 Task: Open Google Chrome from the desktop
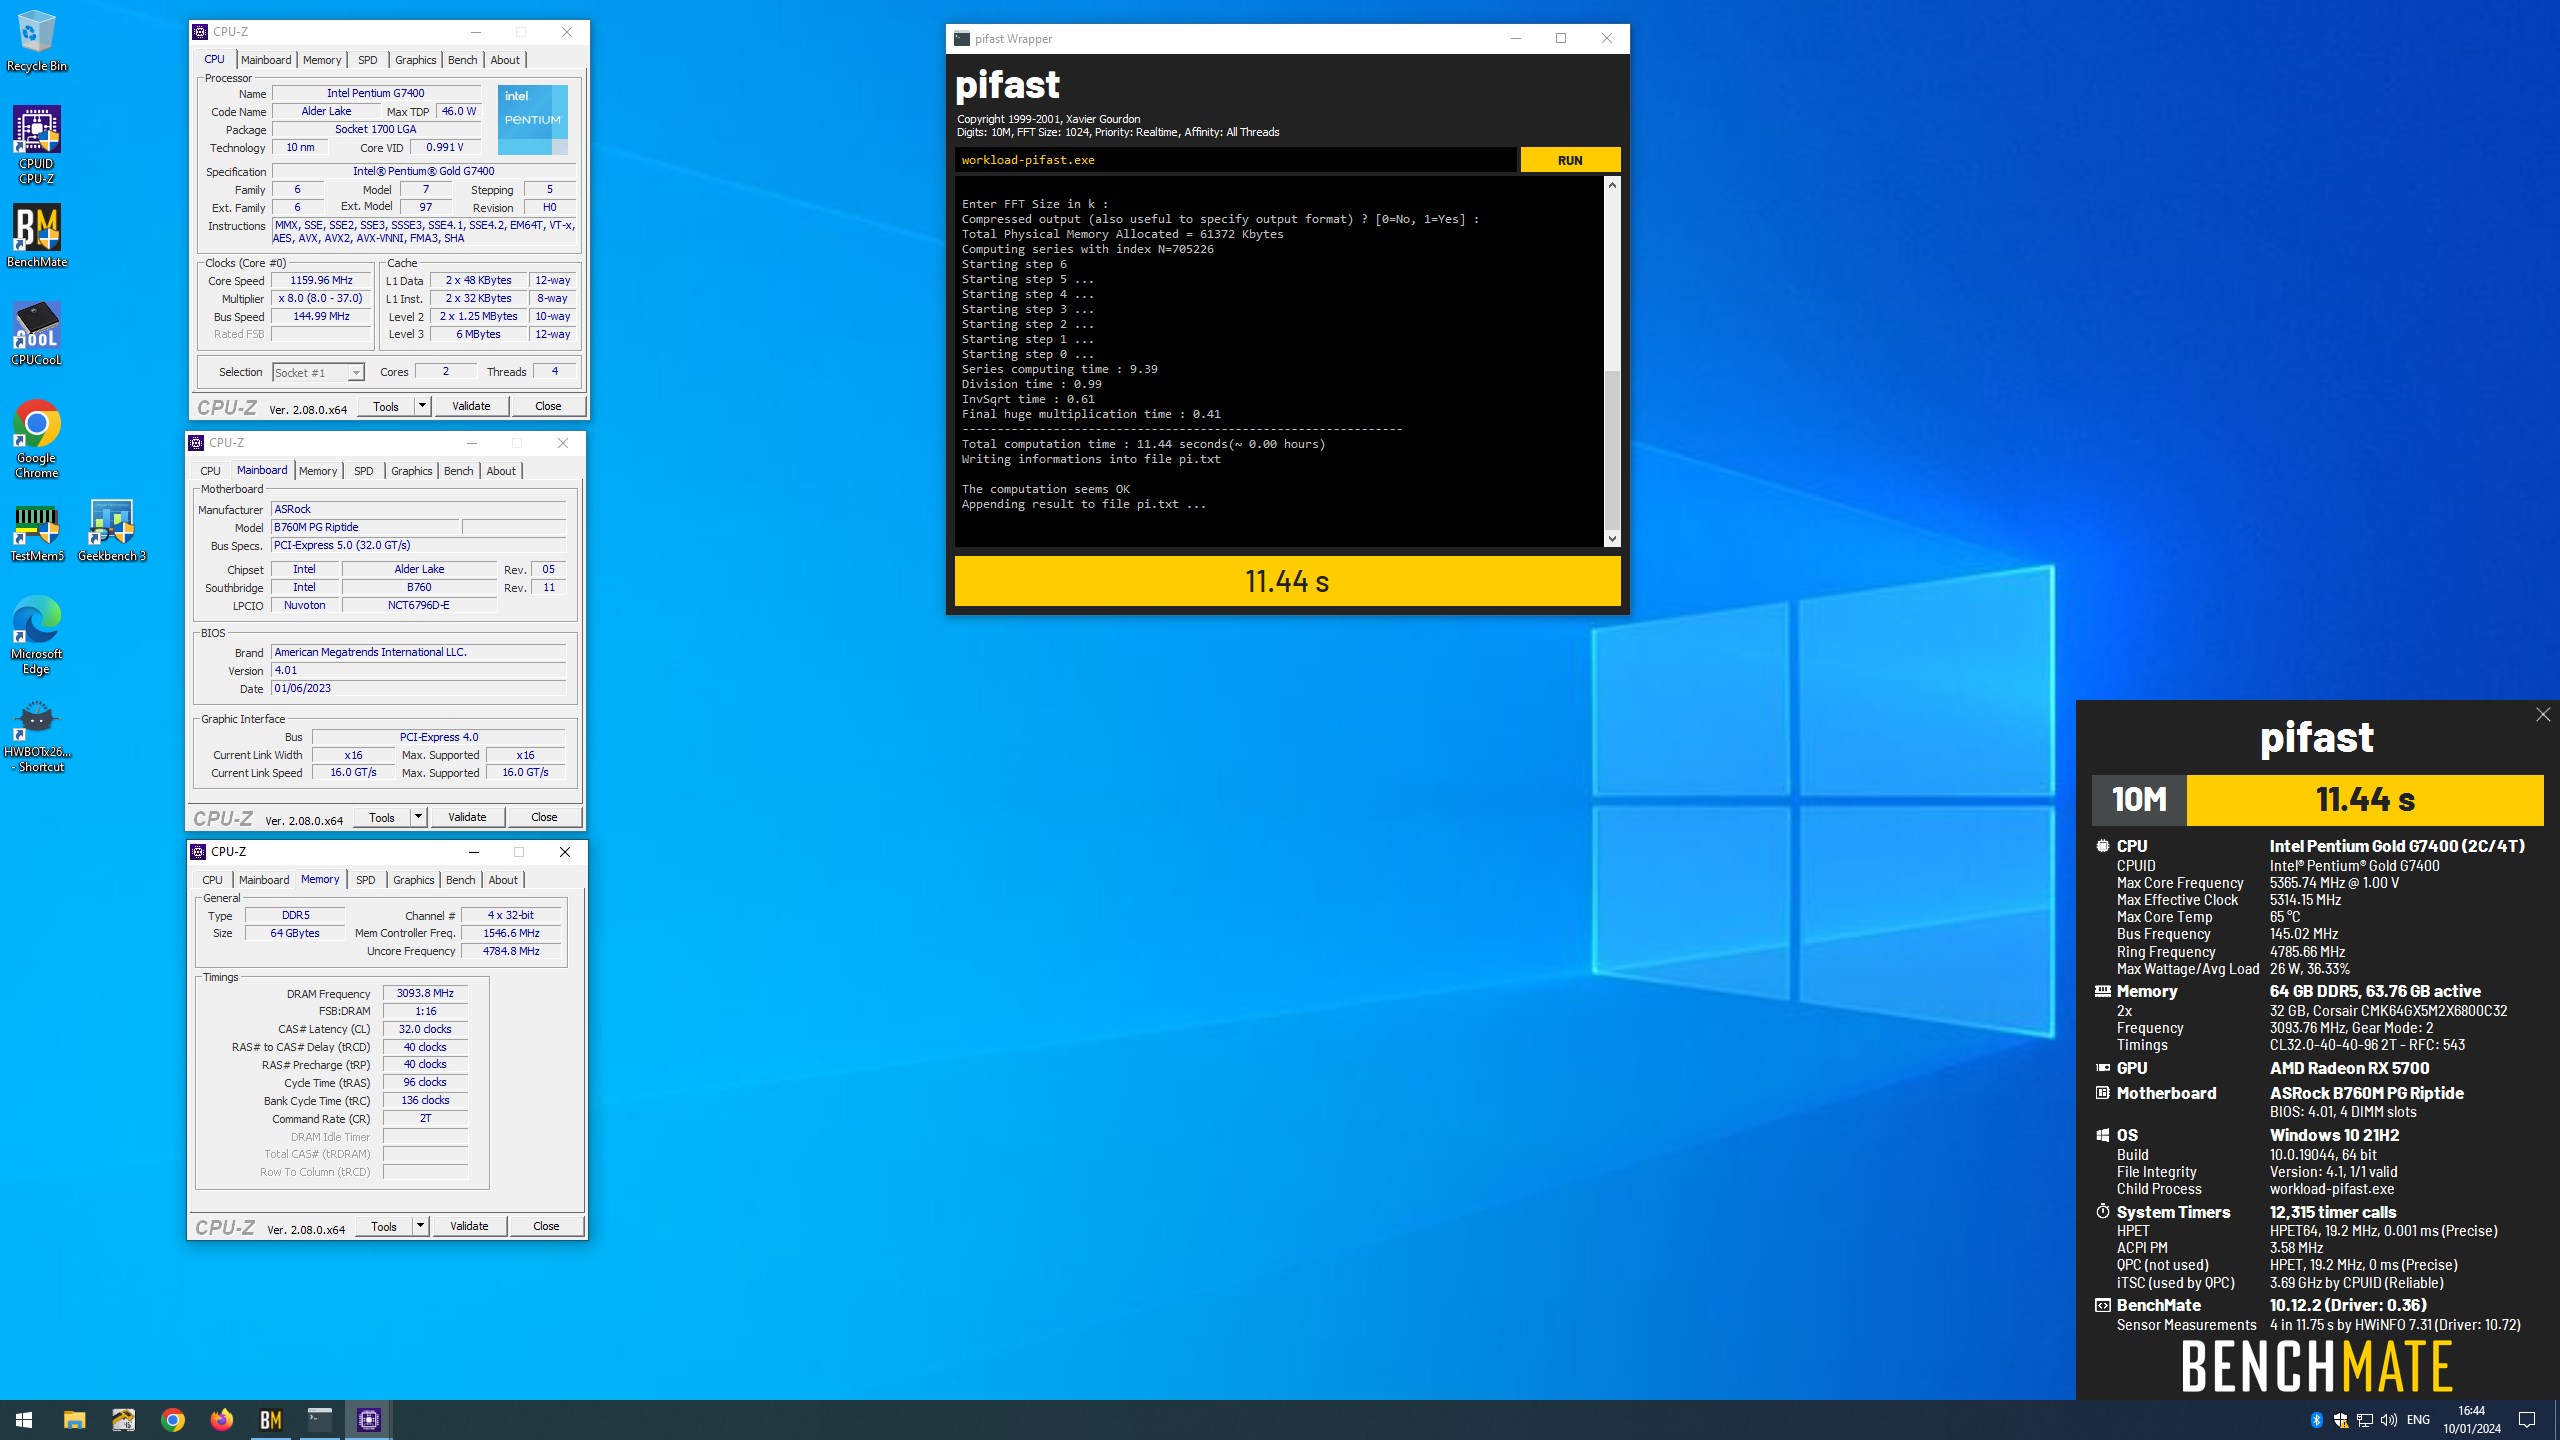coord(36,439)
